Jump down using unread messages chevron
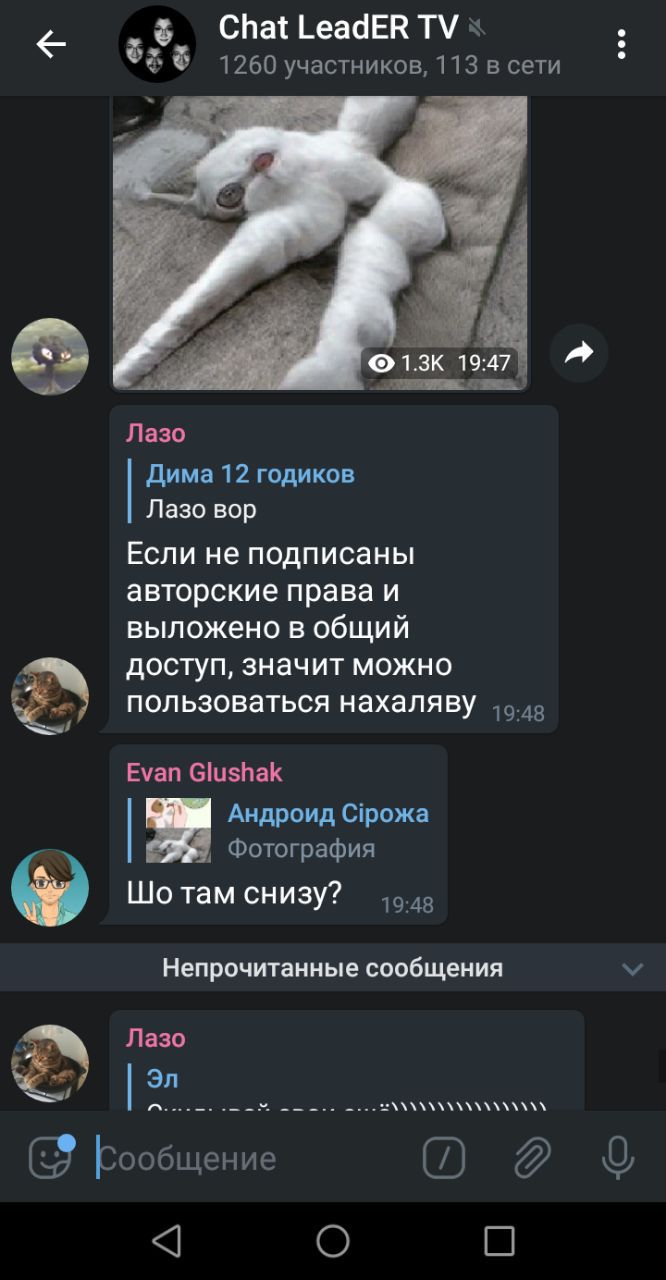This screenshot has width=666, height=1280. click(632, 969)
